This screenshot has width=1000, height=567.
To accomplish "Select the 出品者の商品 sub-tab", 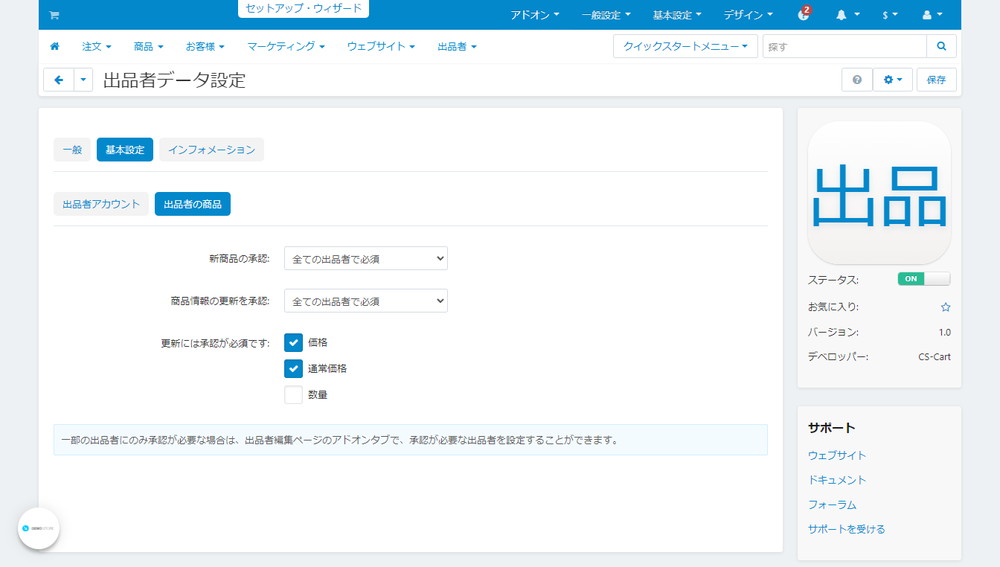I will tap(193, 204).
